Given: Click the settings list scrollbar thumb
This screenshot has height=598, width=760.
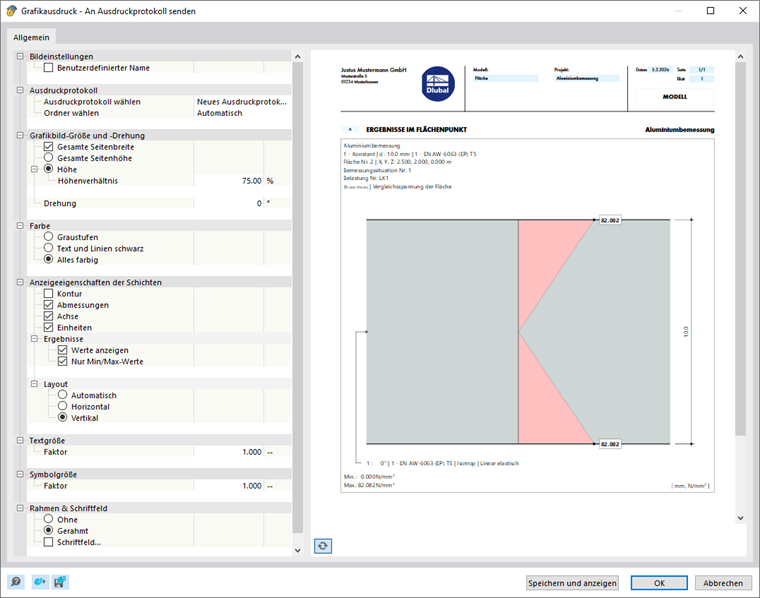Looking at the screenshot, I should 298,298.
